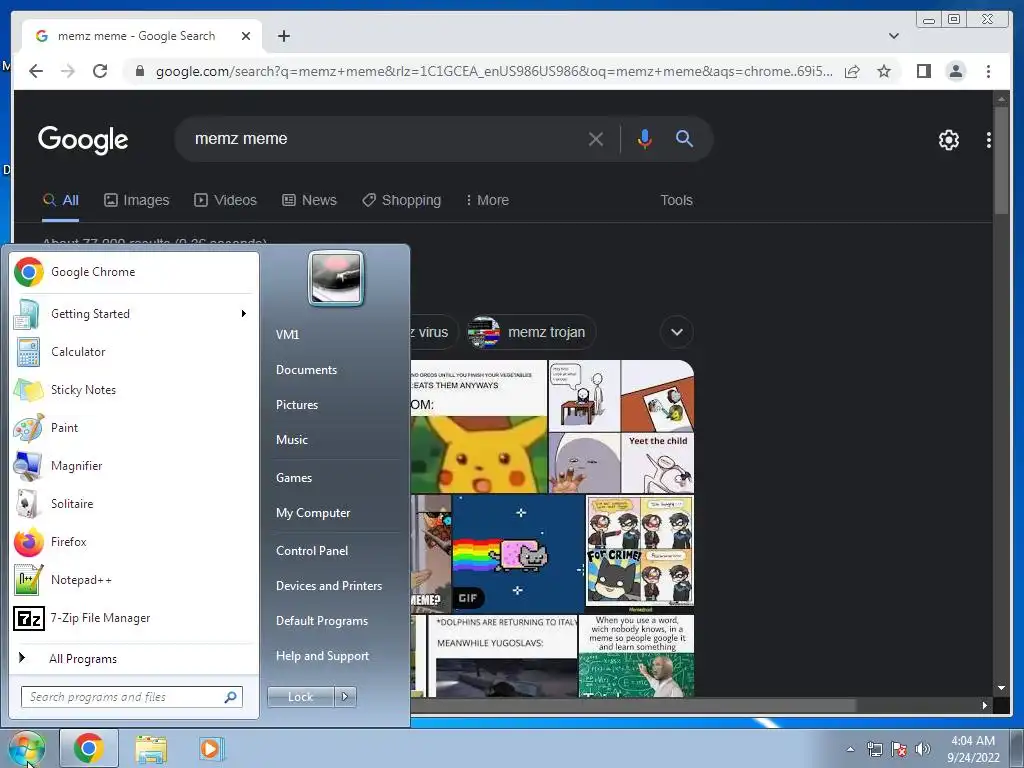Switch to Videos results tab

coord(225,200)
